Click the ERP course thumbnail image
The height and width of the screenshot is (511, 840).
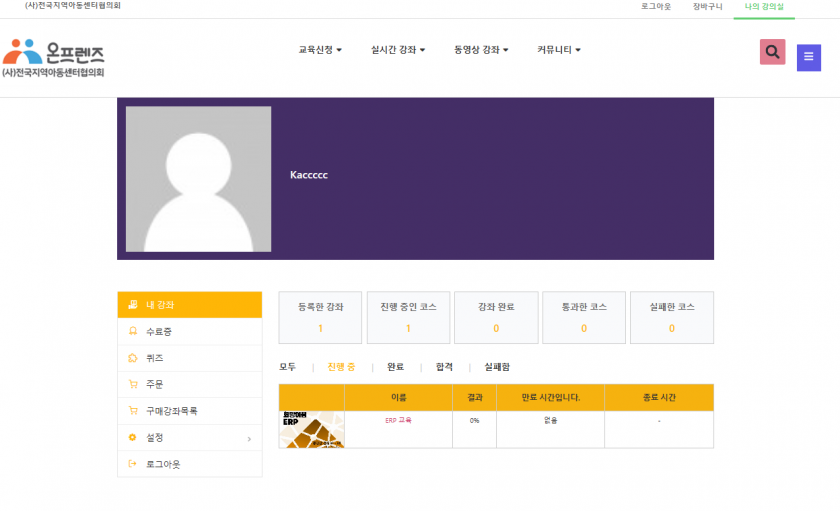pyautogui.click(x=312, y=430)
